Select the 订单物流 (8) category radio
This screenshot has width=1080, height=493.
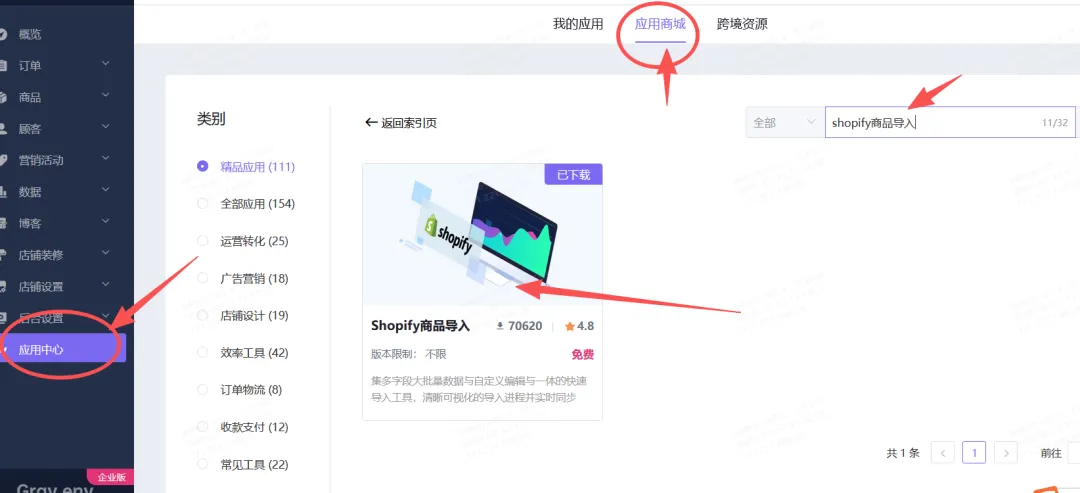pos(202,390)
